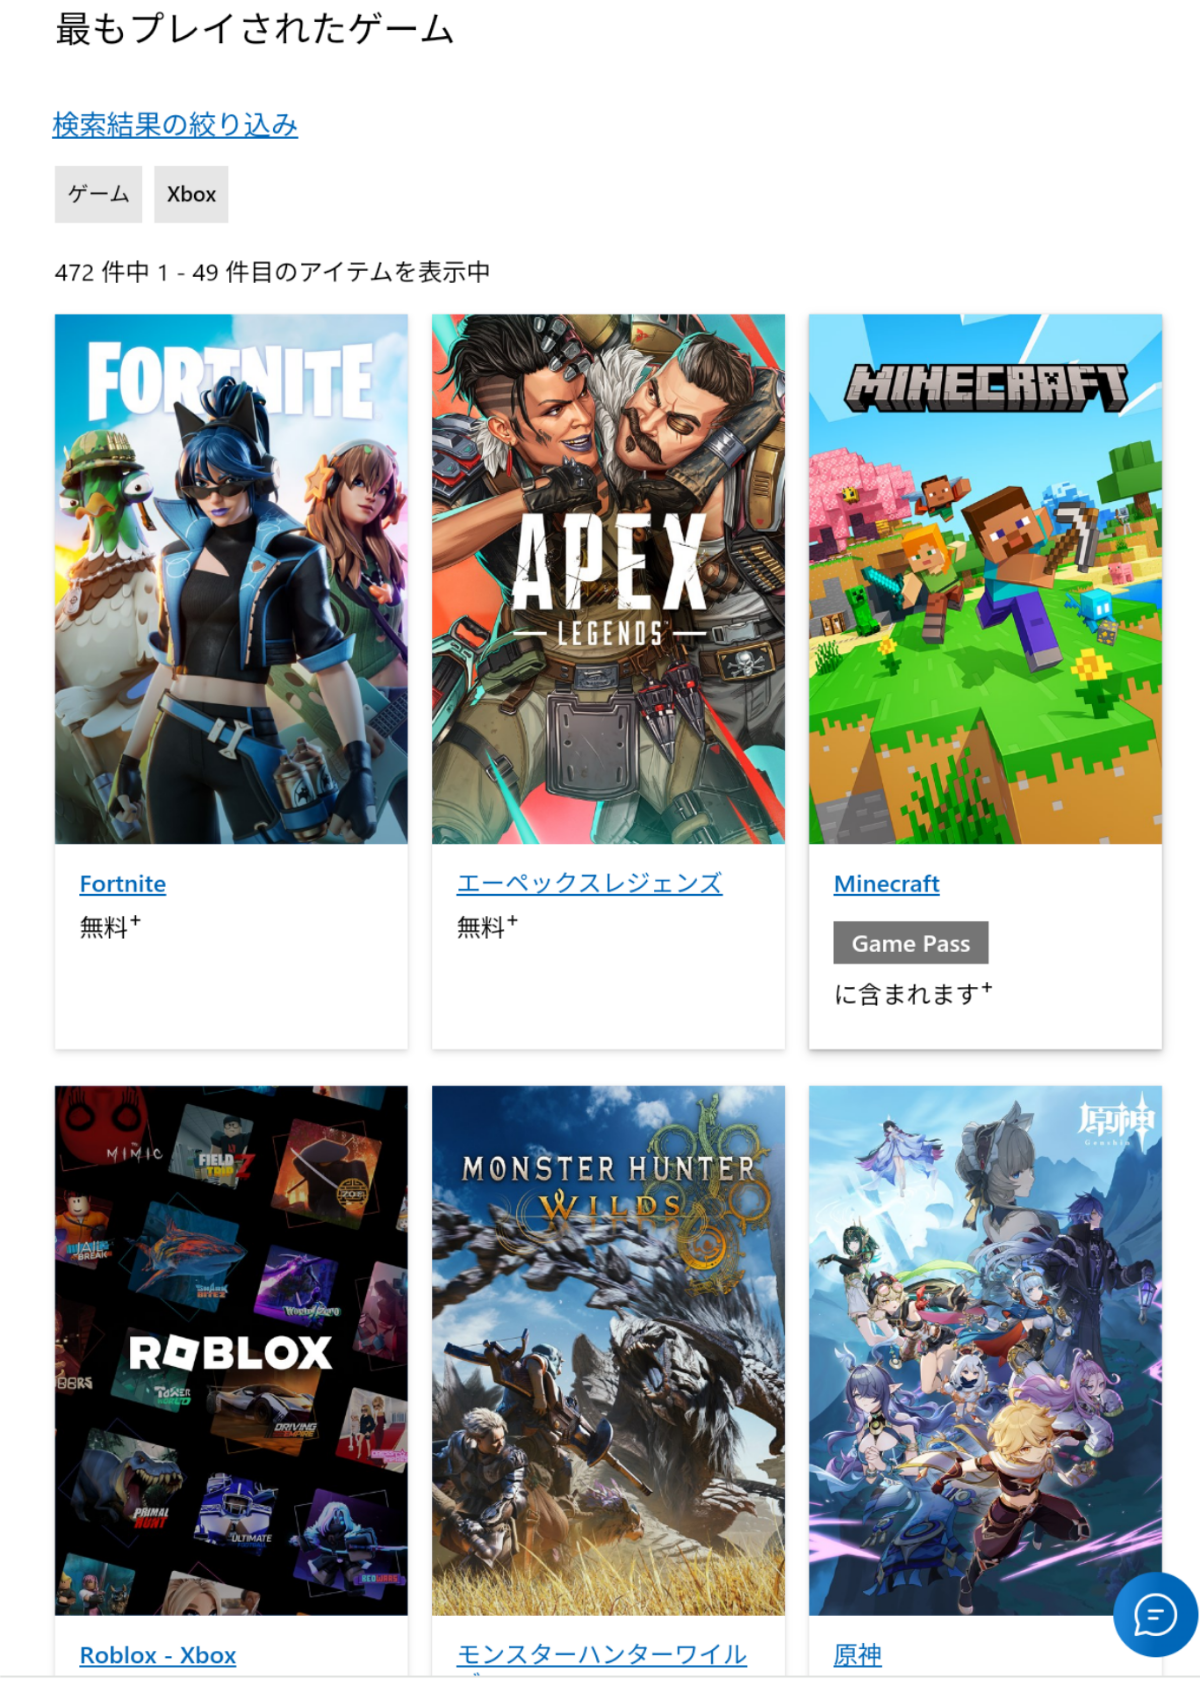Image resolution: width=1200 pixels, height=1686 pixels.
Task: Open the 原神 title link
Action: pos(858,1655)
